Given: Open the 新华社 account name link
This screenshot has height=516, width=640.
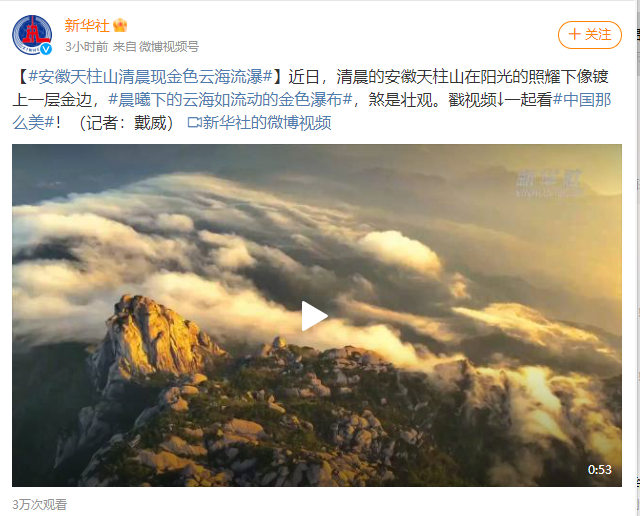Looking at the screenshot, I should (x=87, y=26).
